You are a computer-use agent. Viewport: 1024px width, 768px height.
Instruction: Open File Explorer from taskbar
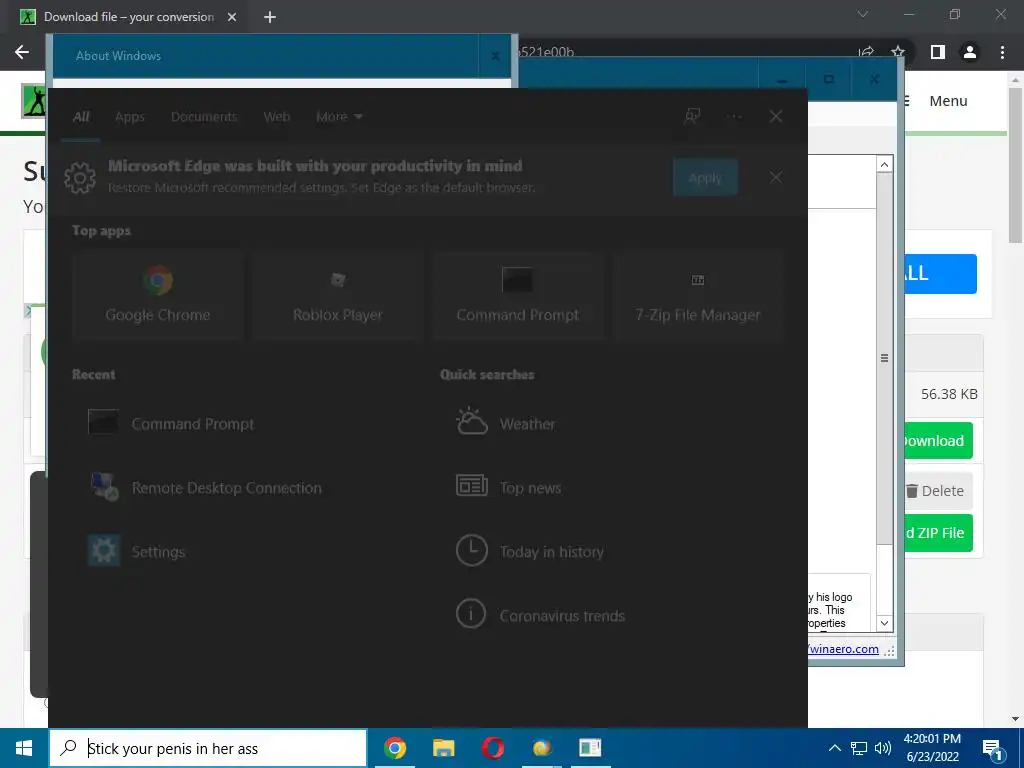click(x=443, y=748)
